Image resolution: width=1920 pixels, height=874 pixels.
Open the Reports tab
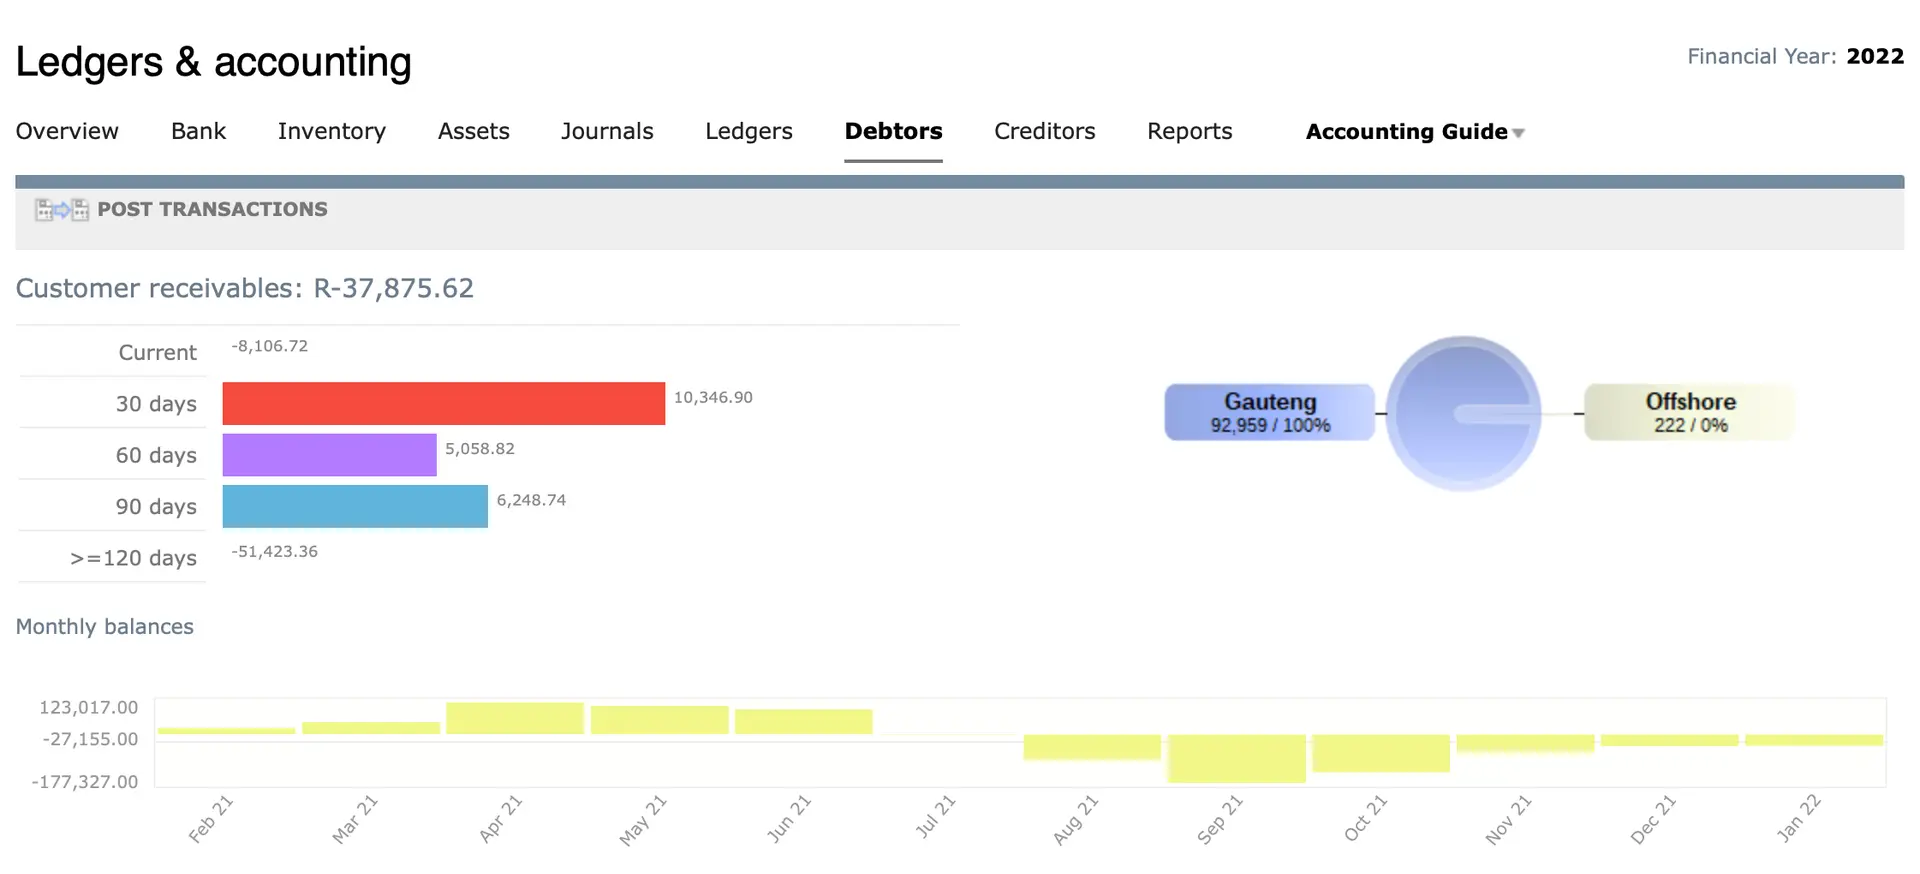click(x=1189, y=131)
